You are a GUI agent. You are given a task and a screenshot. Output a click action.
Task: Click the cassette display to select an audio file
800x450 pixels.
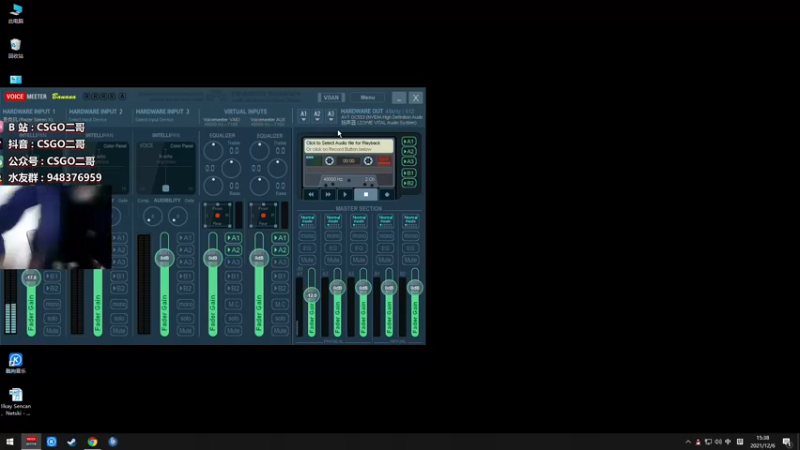(x=349, y=146)
